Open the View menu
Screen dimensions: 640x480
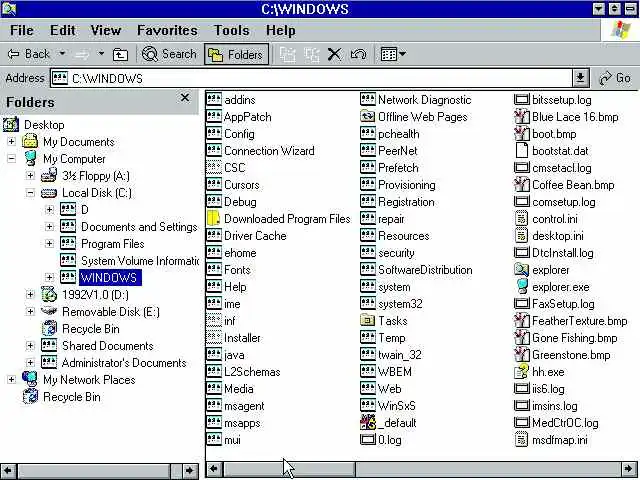[106, 30]
